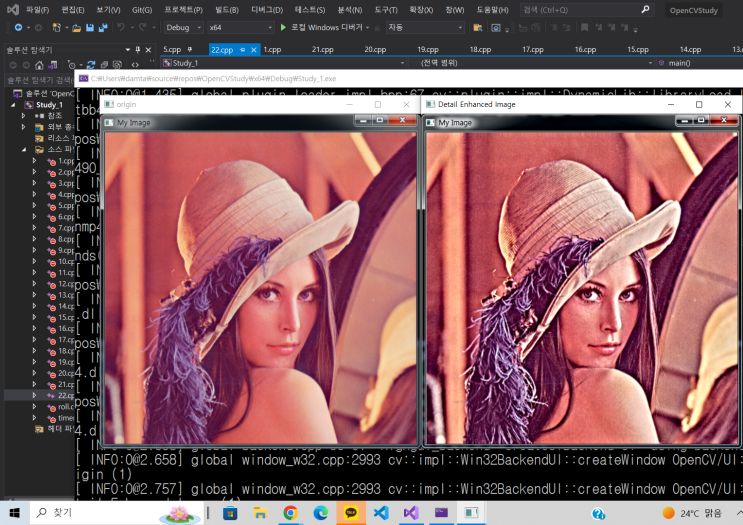Click the Windows taskbar 찾기 search box
This screenshot has height=525, width=743.
pyautogui.click(x=118, y=513)
